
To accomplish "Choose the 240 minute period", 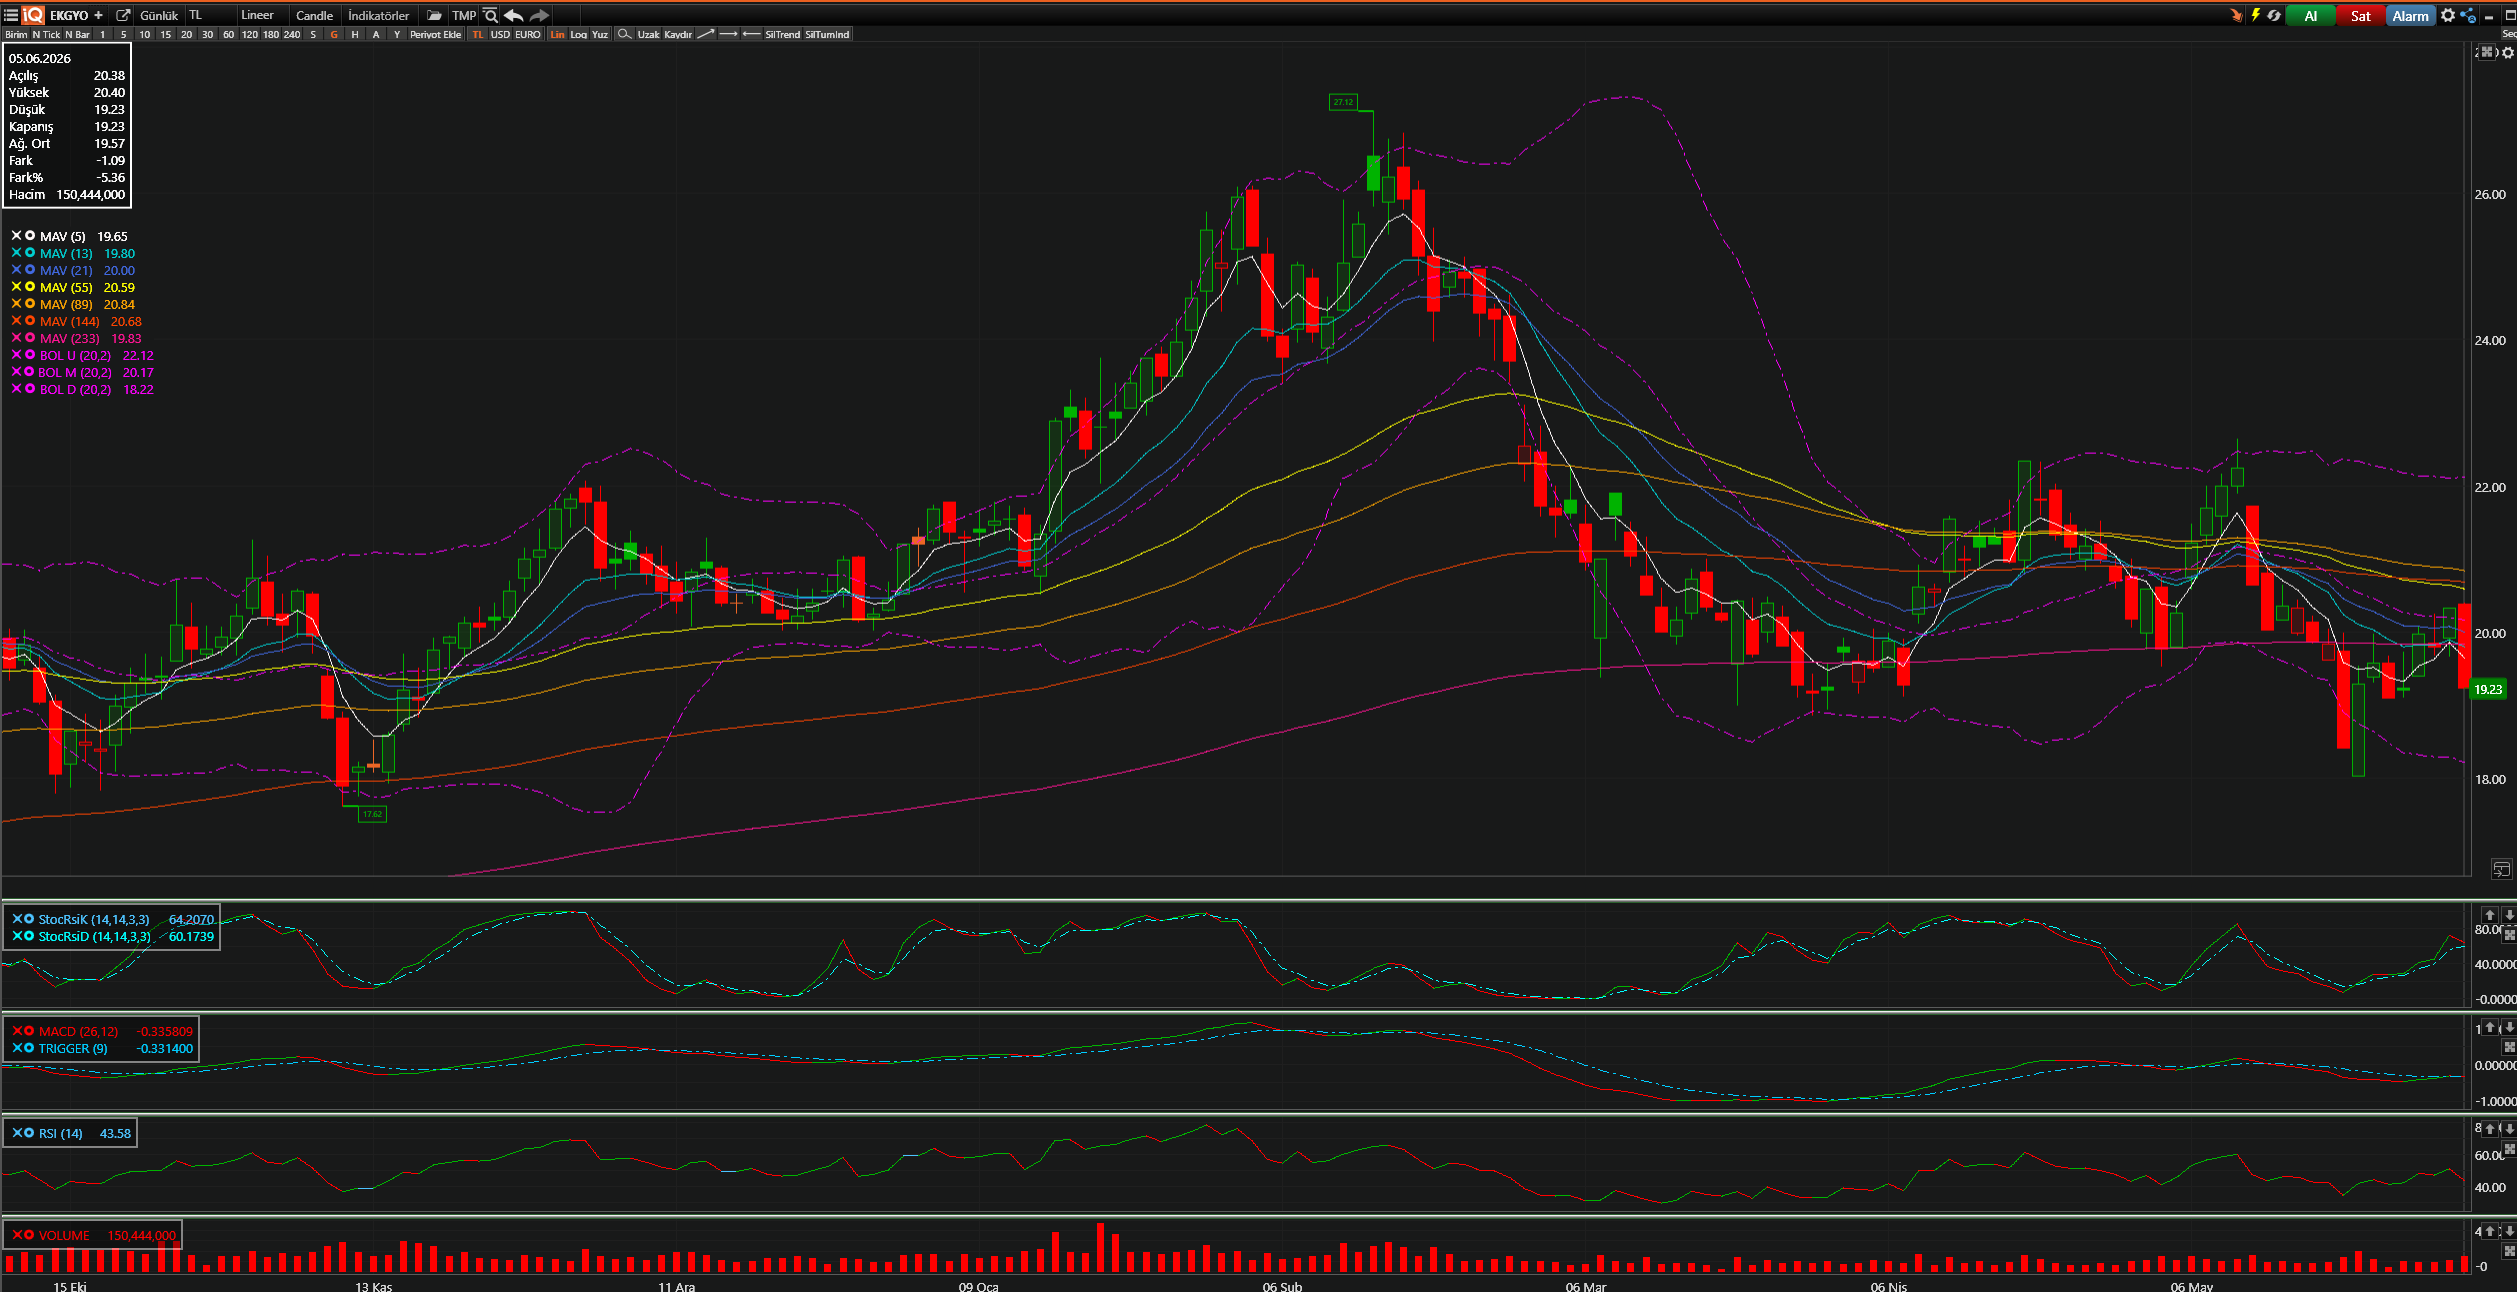I will [x=292, y=34].
